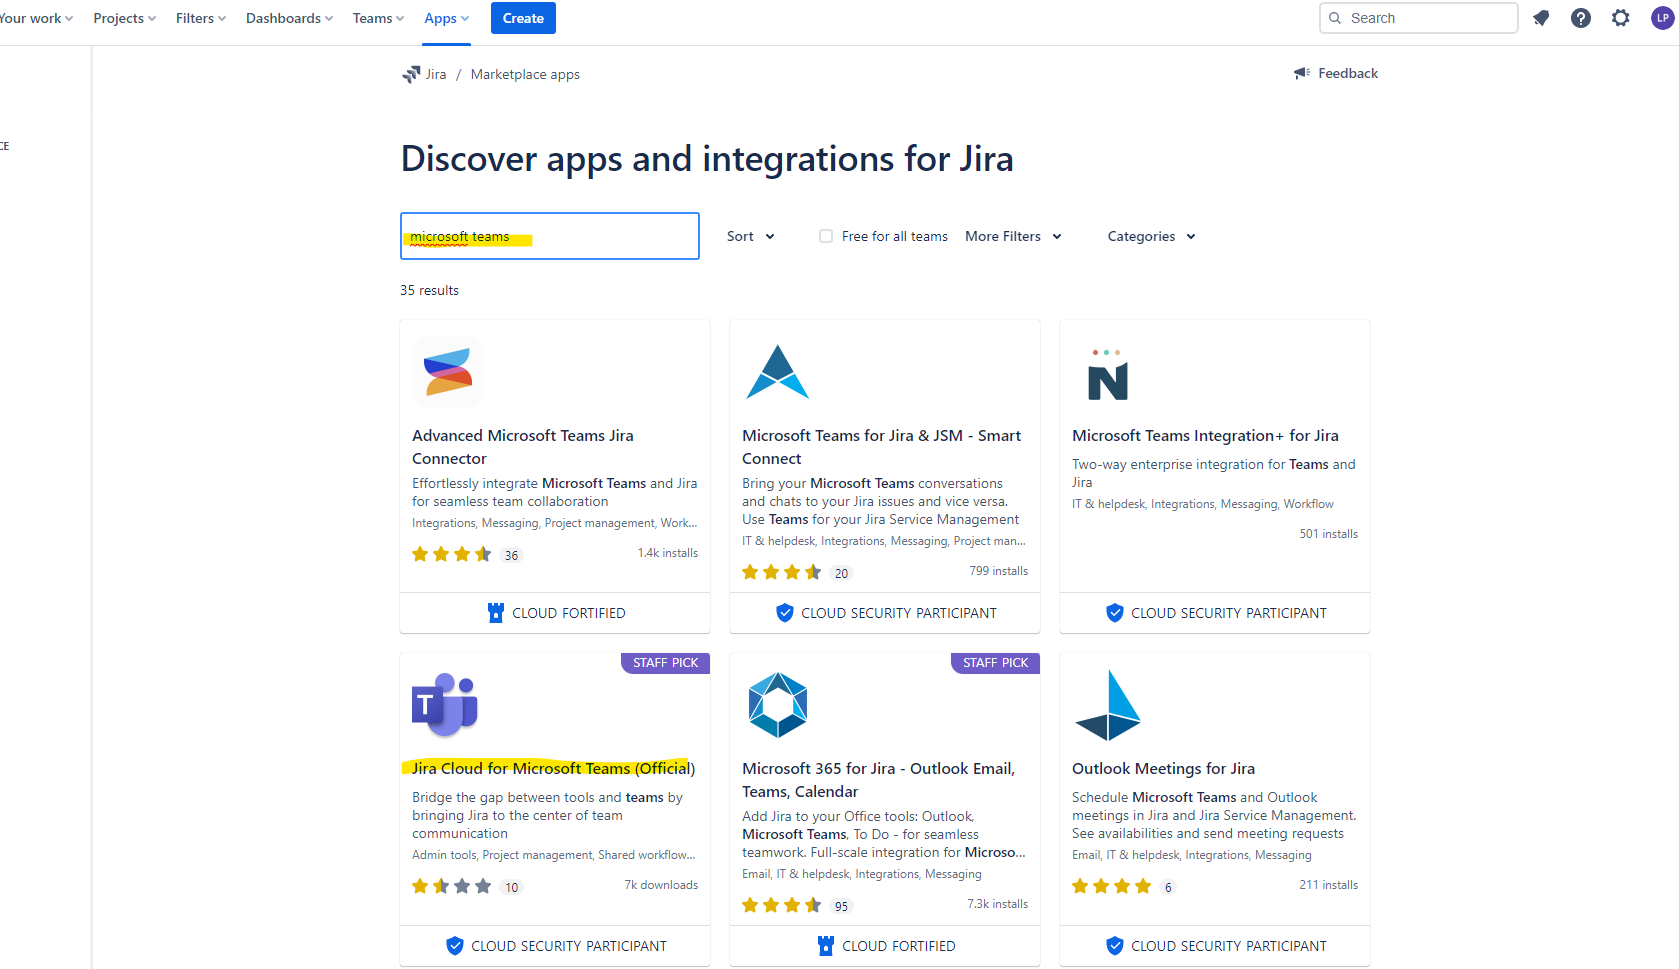Click the Microsoft Teams Integration+ N logo
This screenshot has height=969, width=1679.
[x=1107, y=376]
